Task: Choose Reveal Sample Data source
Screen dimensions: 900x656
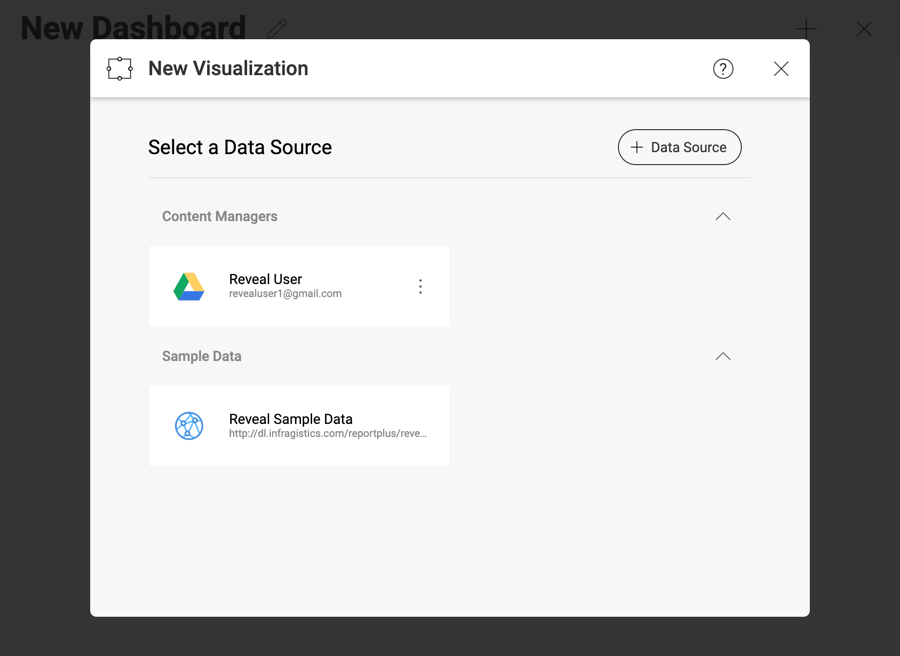Action: [298, 426]
